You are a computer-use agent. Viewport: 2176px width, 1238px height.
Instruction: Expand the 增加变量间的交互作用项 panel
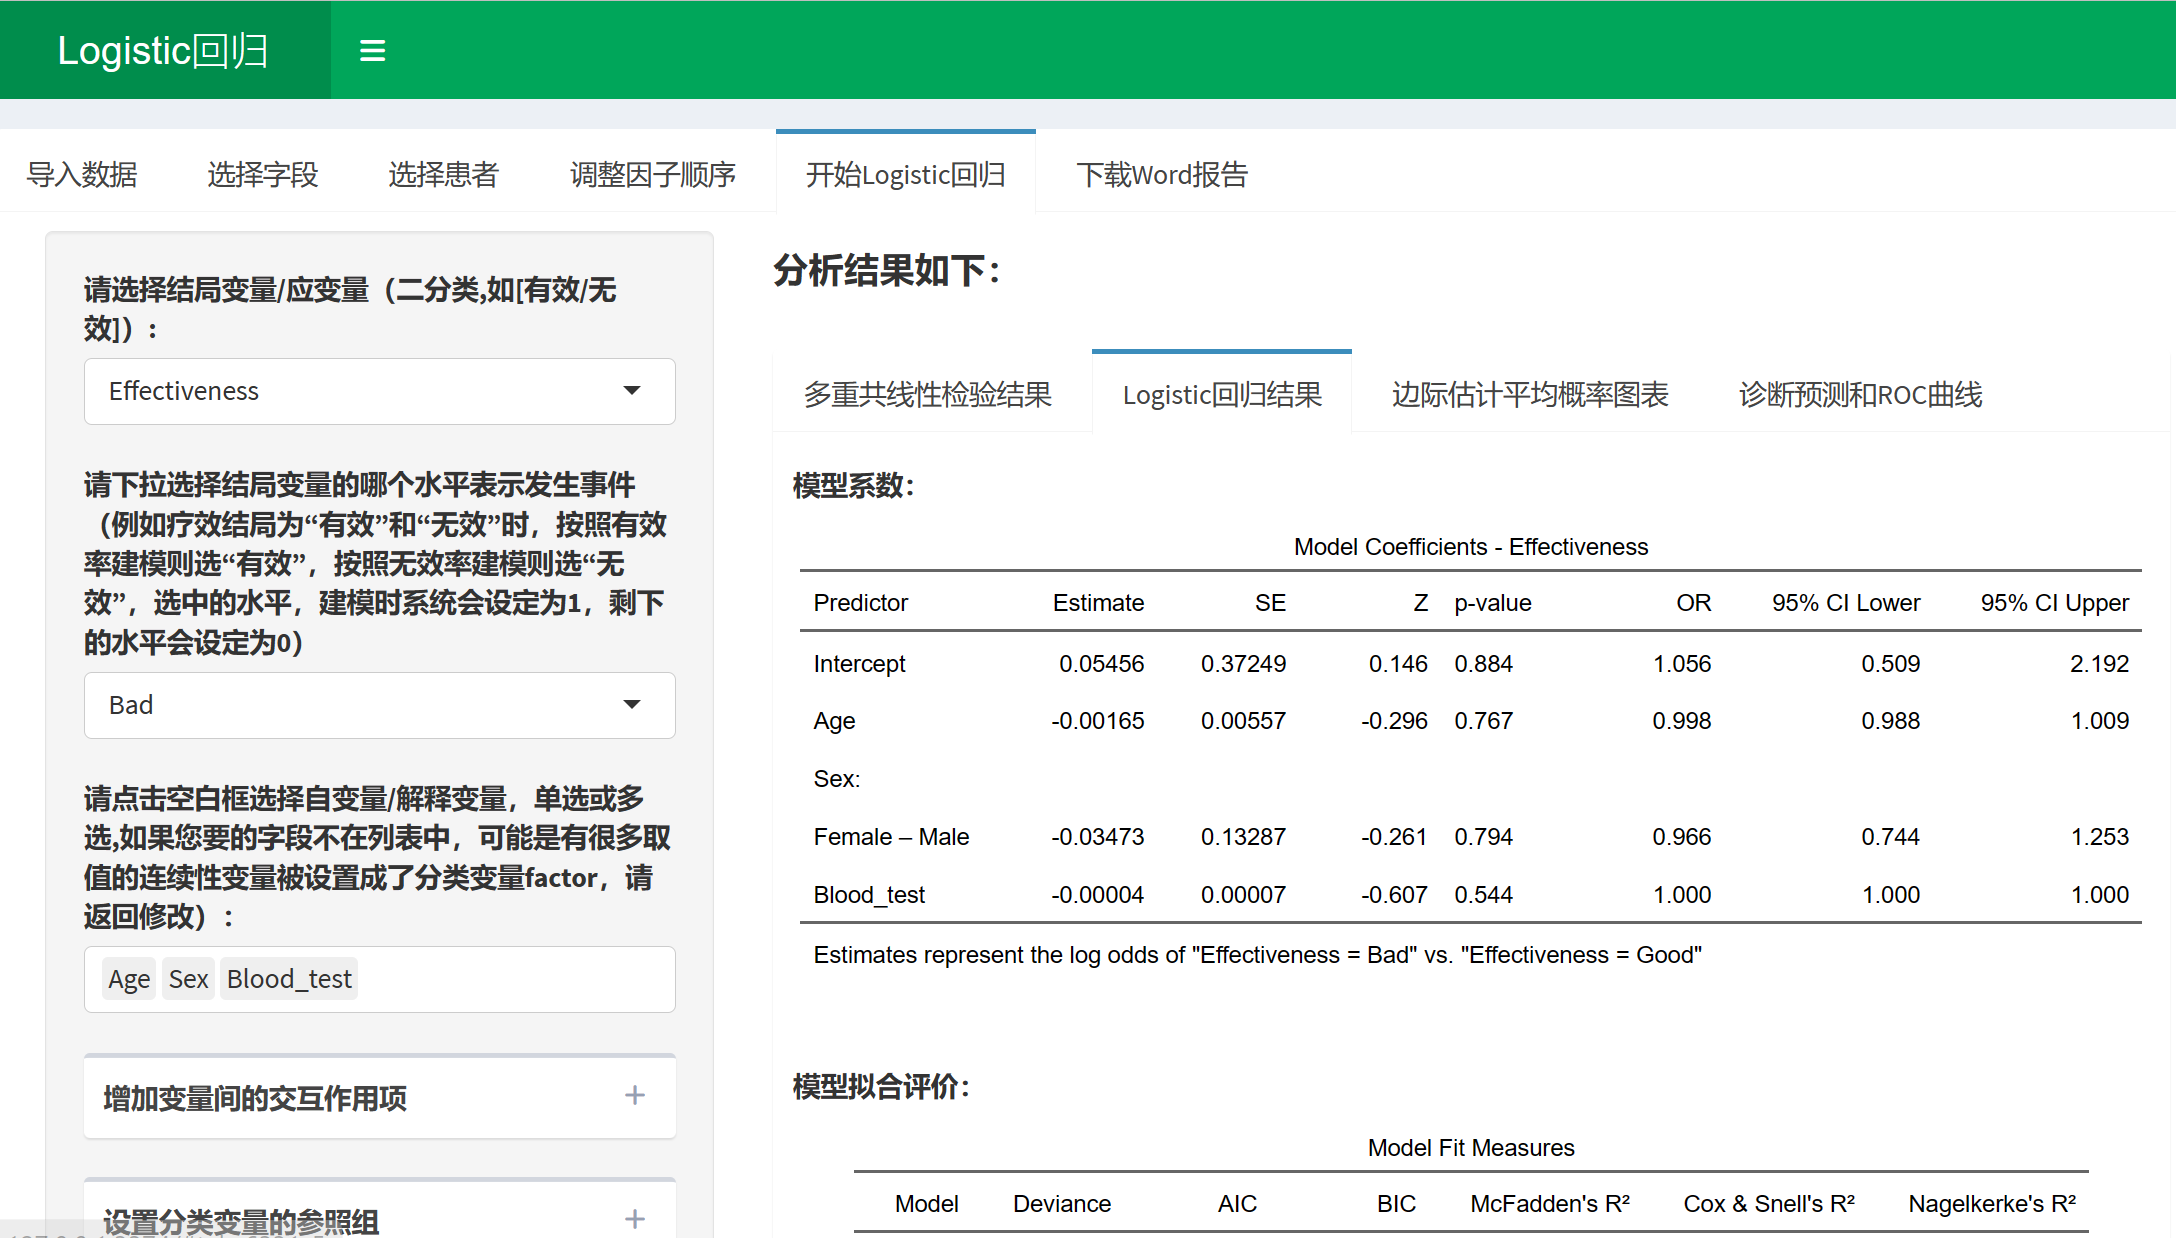tap(255, 1098)
